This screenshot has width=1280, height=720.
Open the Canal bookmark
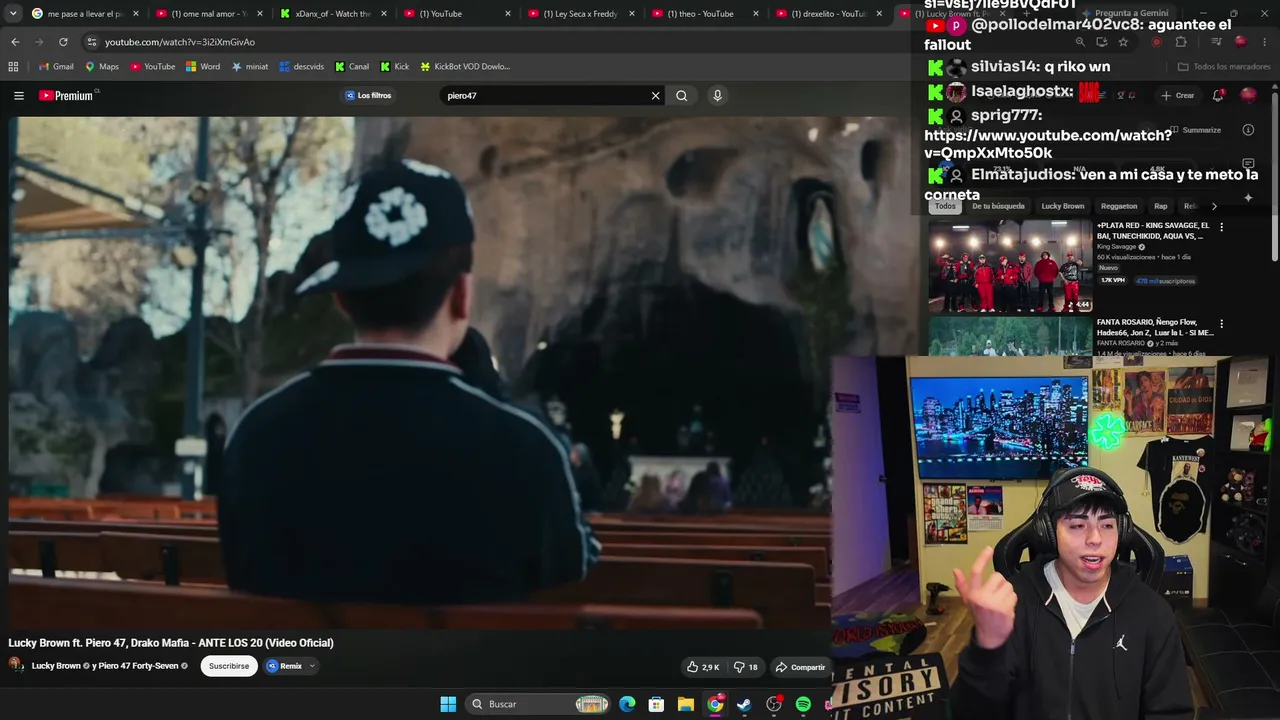pos(352,67)
